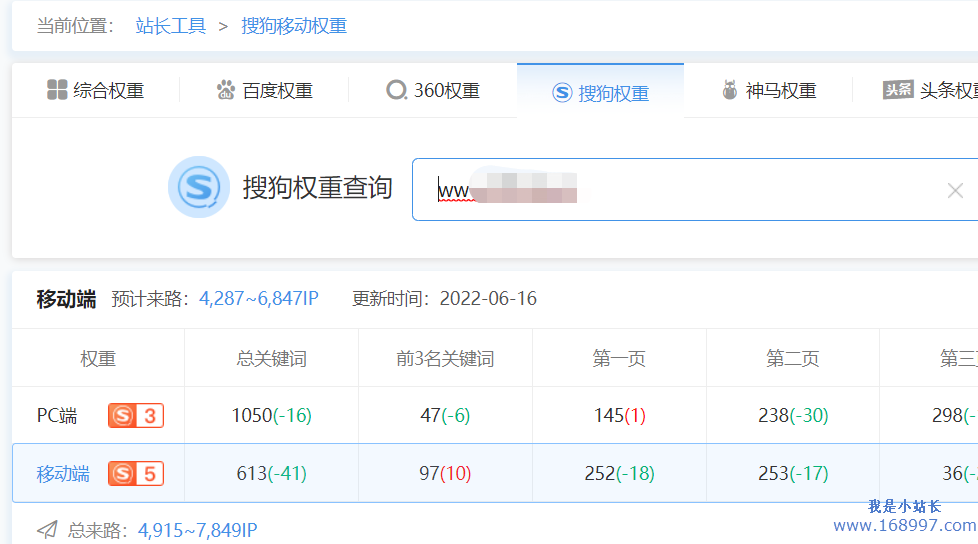Click the 神马 tab icon
This screenshot has width=978, height=544.
729,90
